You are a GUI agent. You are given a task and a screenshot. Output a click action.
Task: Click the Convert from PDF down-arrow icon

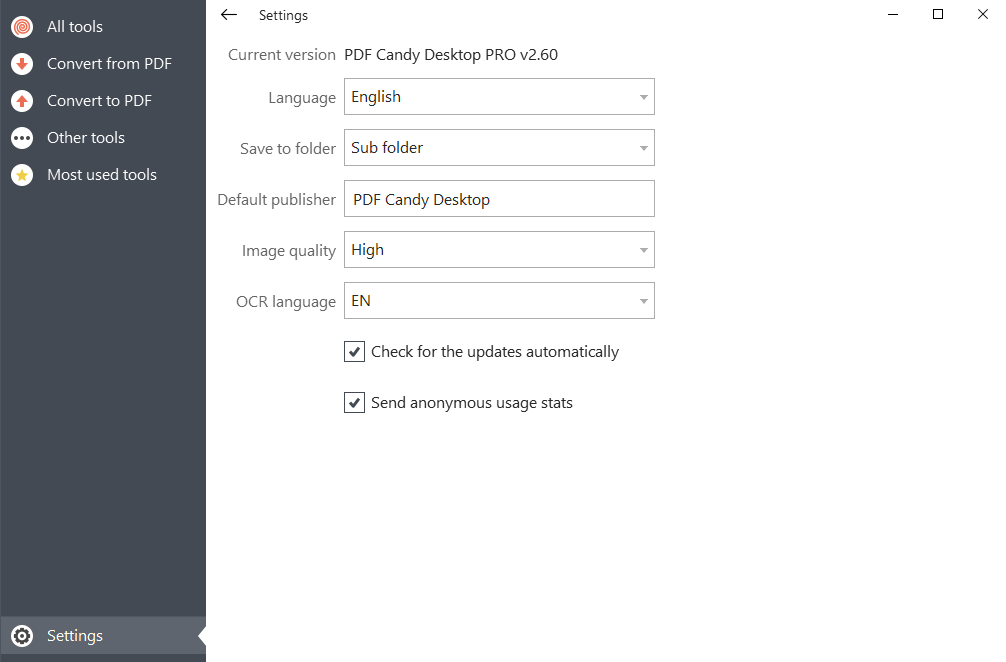[x=22, y=64]
